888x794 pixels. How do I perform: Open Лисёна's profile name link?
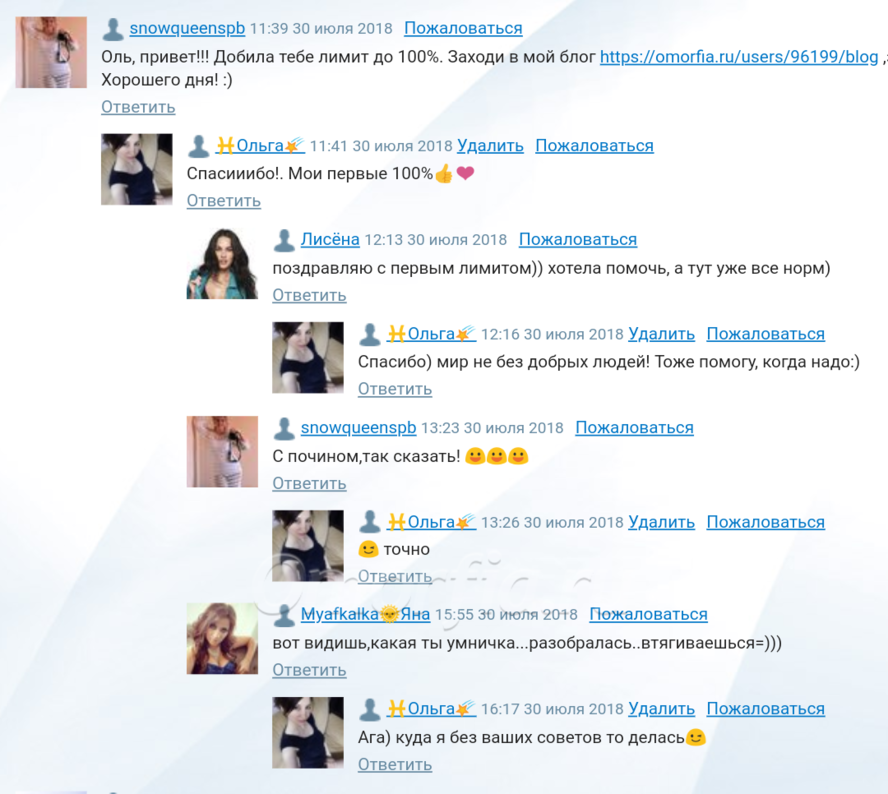tap(330, 240)
